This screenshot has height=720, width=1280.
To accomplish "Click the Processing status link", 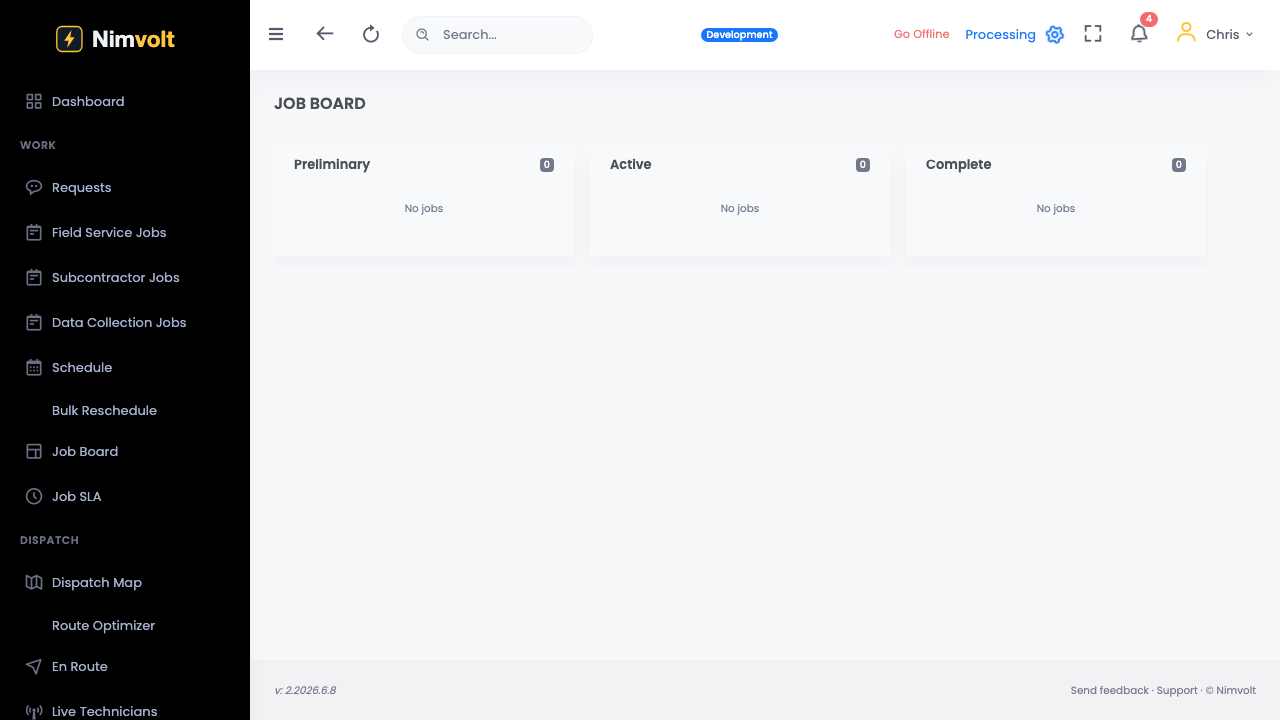I will click(1000, 35).
